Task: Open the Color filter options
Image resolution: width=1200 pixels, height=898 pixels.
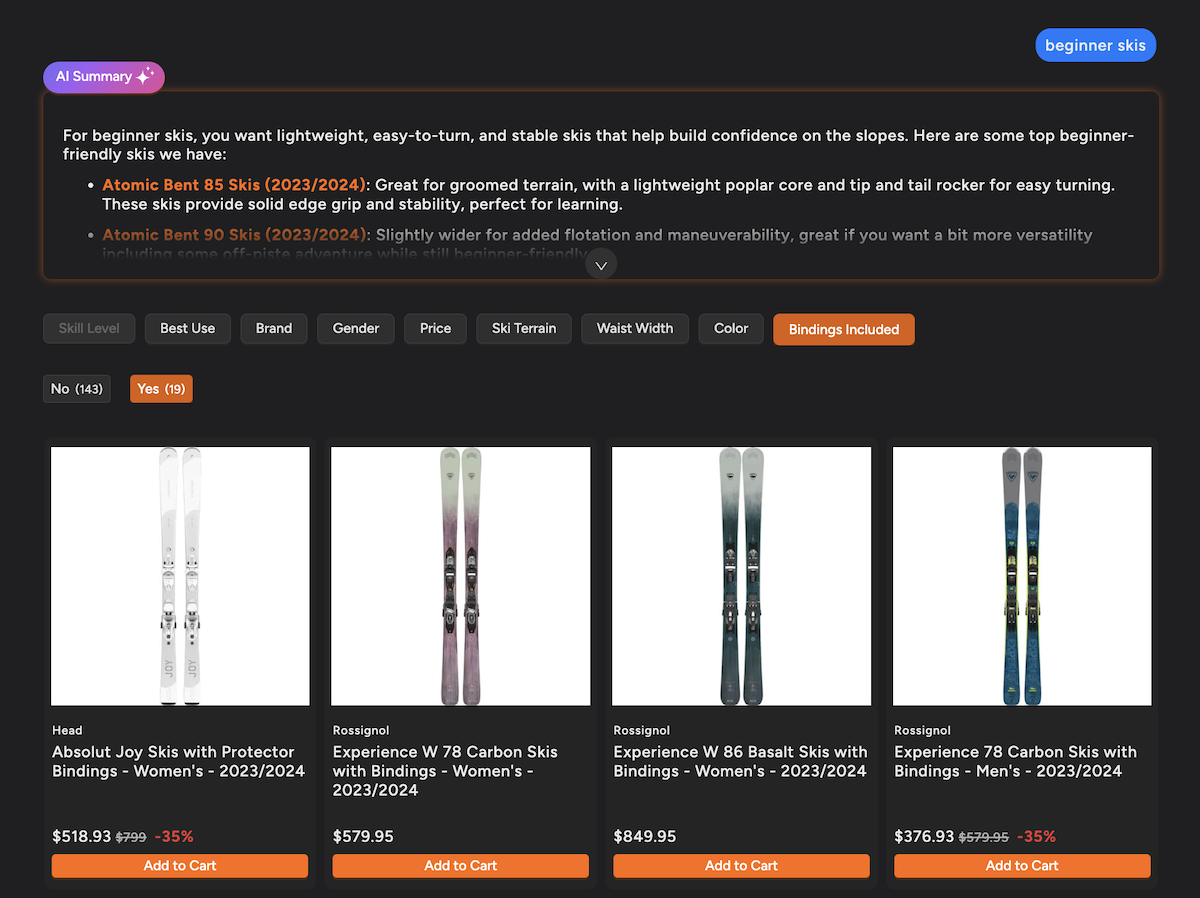Action: (x=730, y=329)
